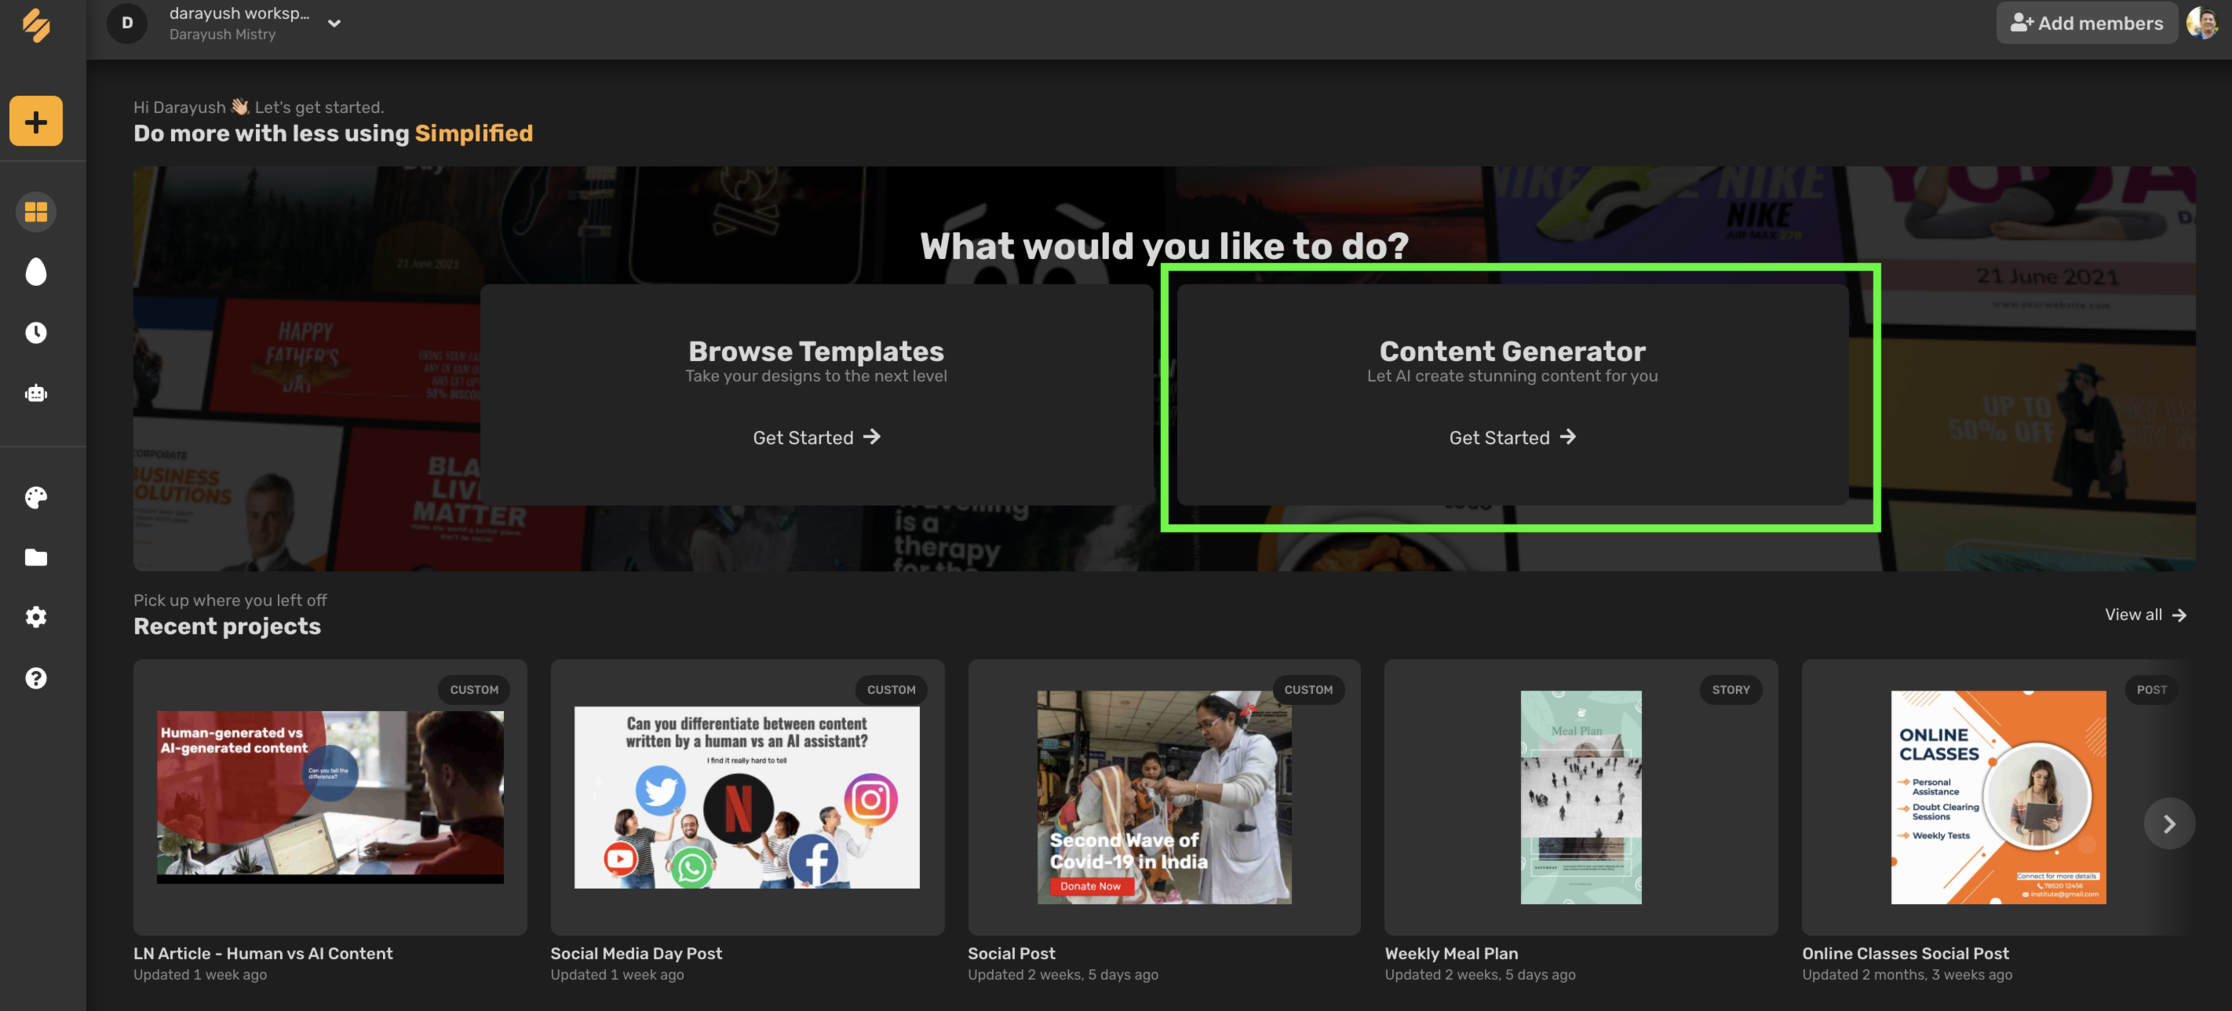Click the yellow plus create button
The width and height of the screenshot is (2232, 1011).
[36, 122]
